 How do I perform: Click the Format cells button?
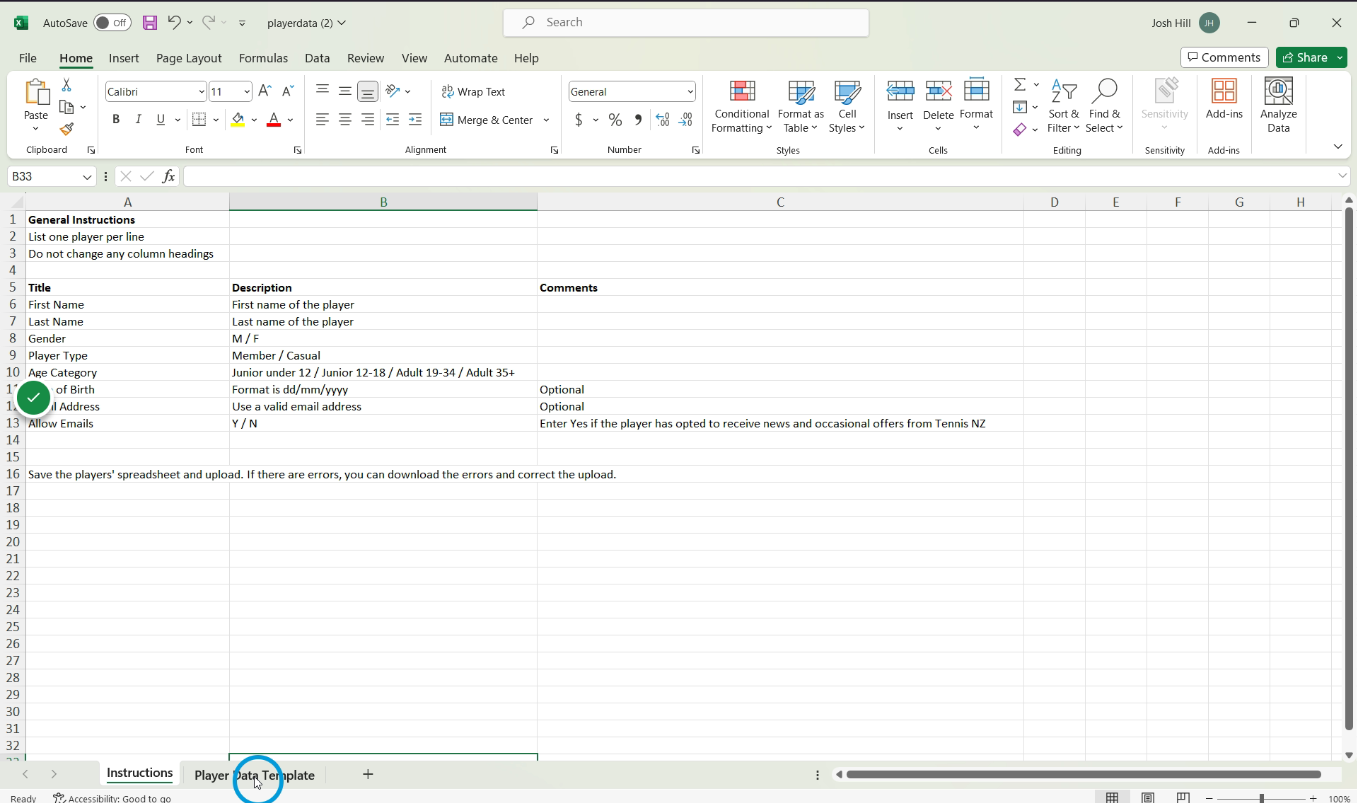click(x=976, y=107)
